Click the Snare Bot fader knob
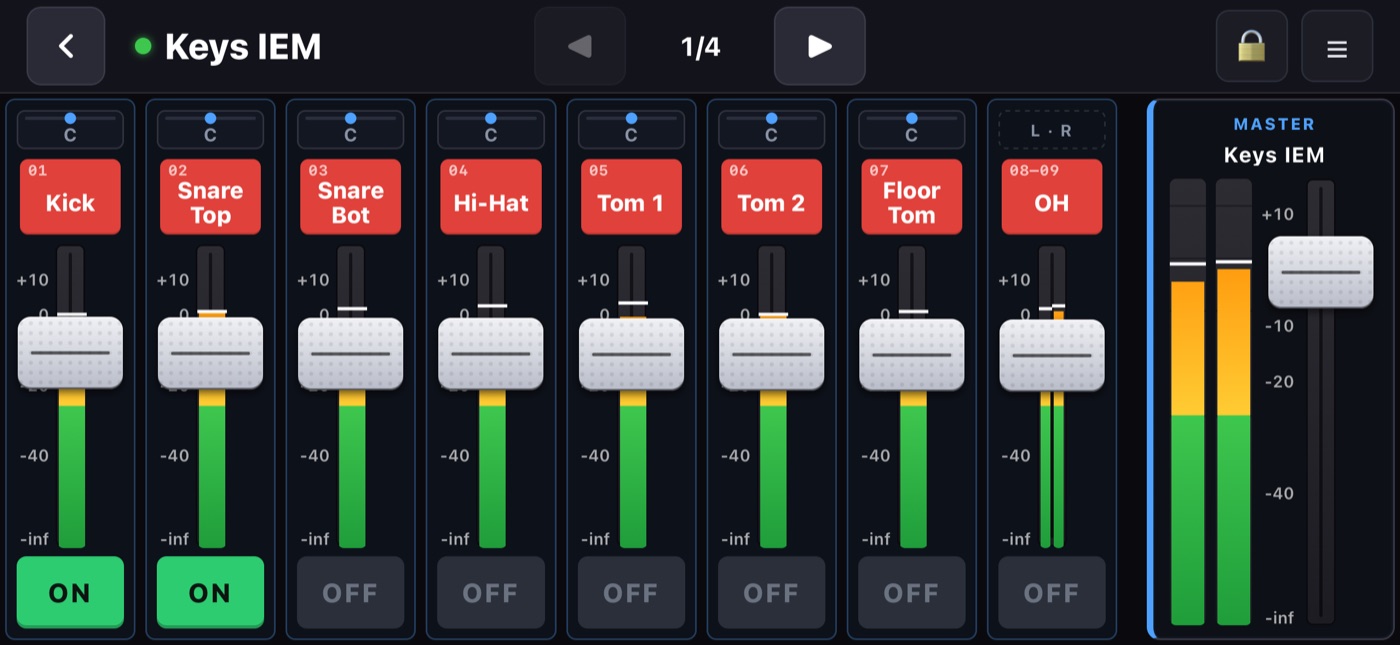 point(350,354)
